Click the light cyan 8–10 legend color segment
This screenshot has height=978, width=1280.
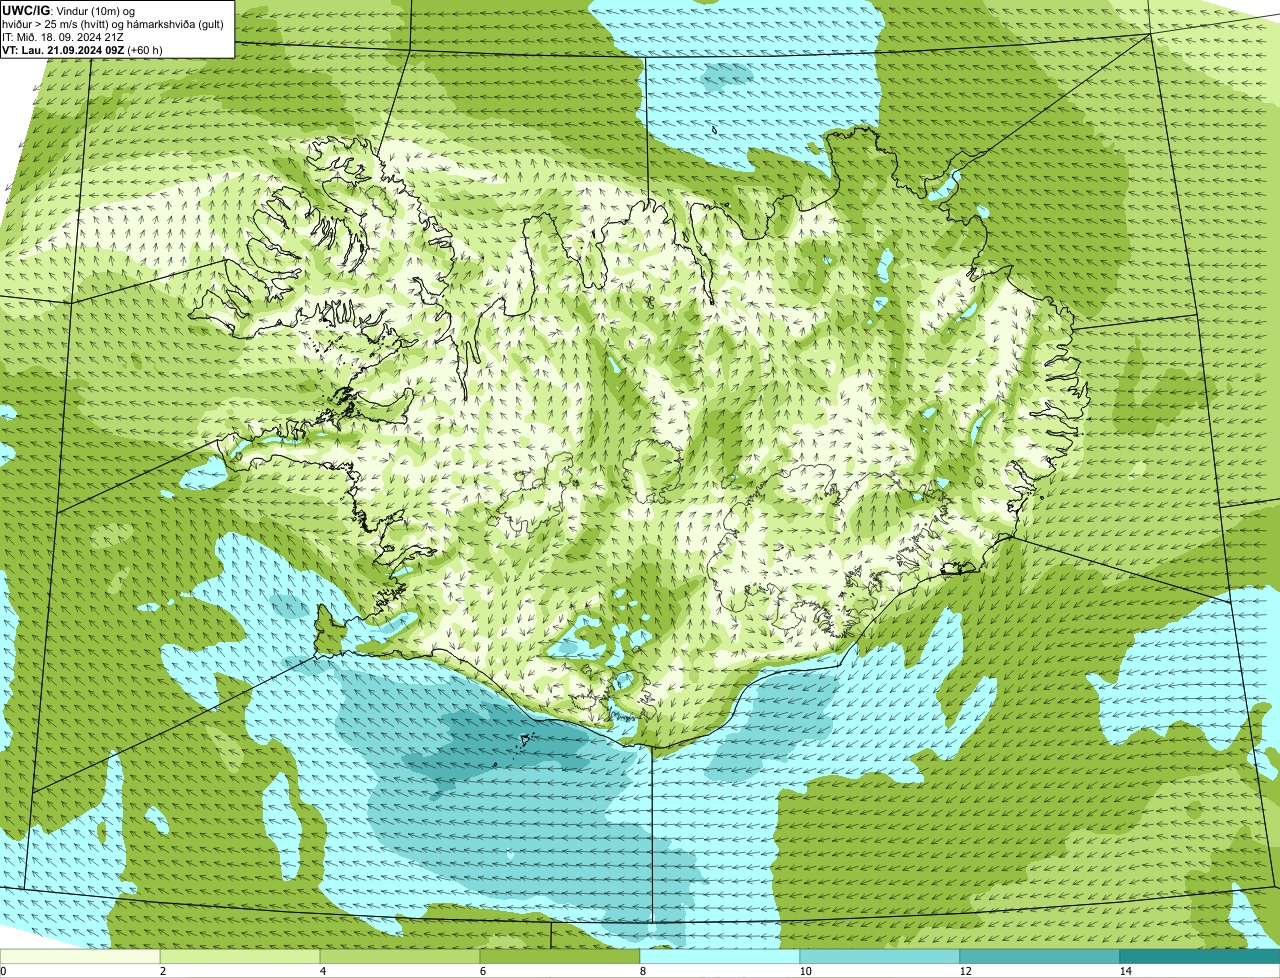tap(720, 956)
